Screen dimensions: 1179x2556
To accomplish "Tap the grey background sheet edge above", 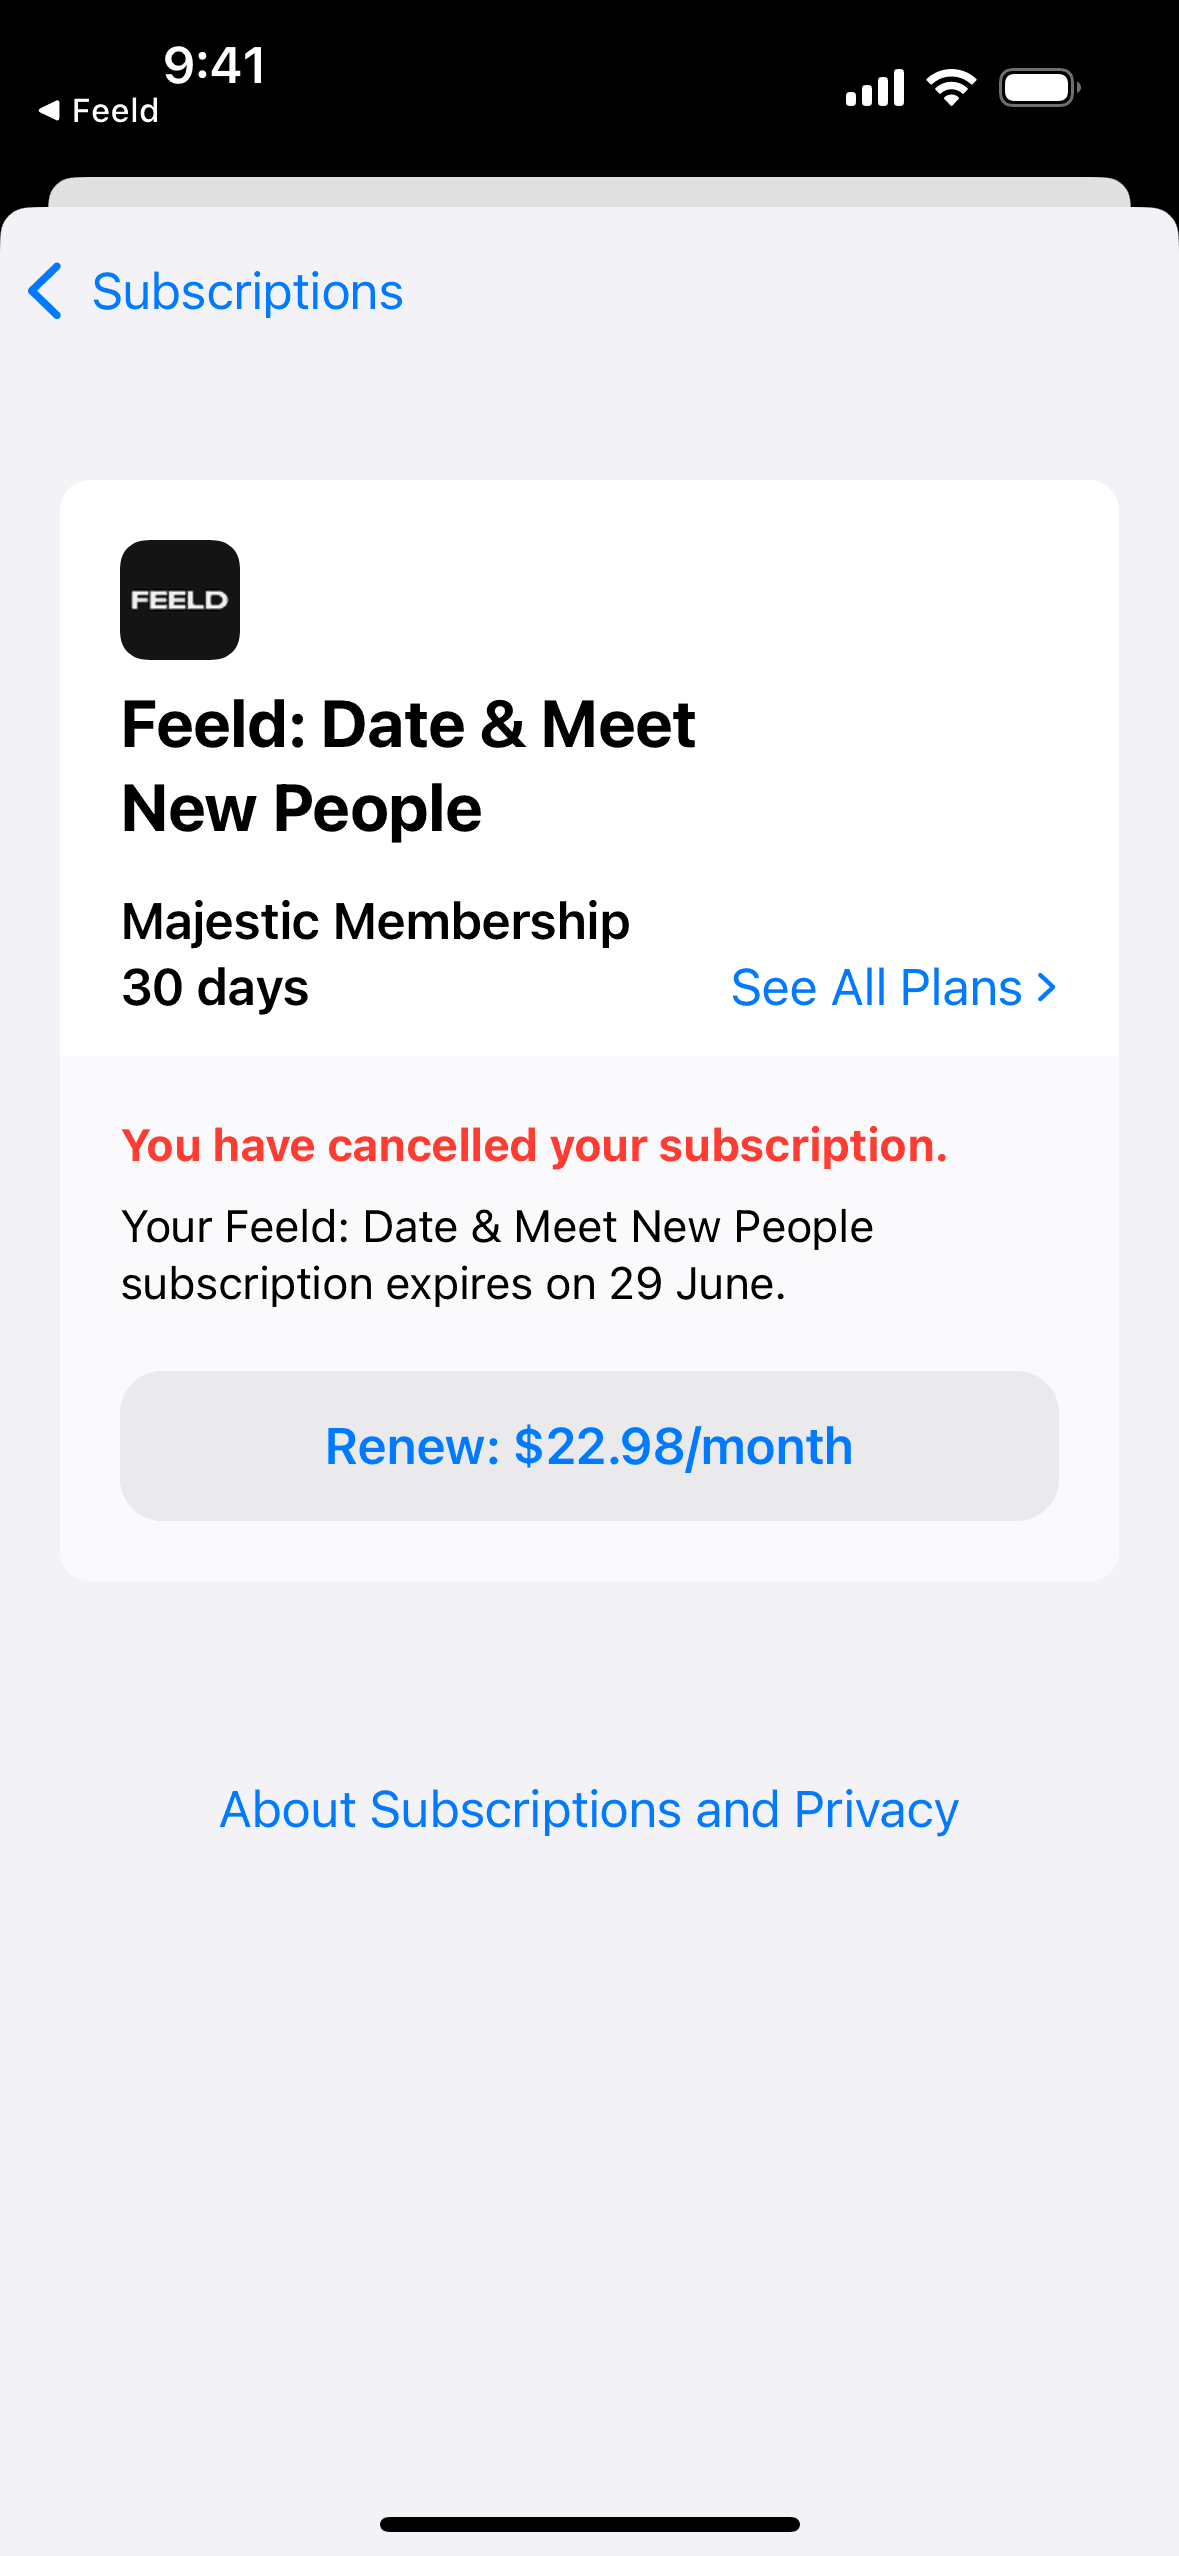I will tap(589, 191).
